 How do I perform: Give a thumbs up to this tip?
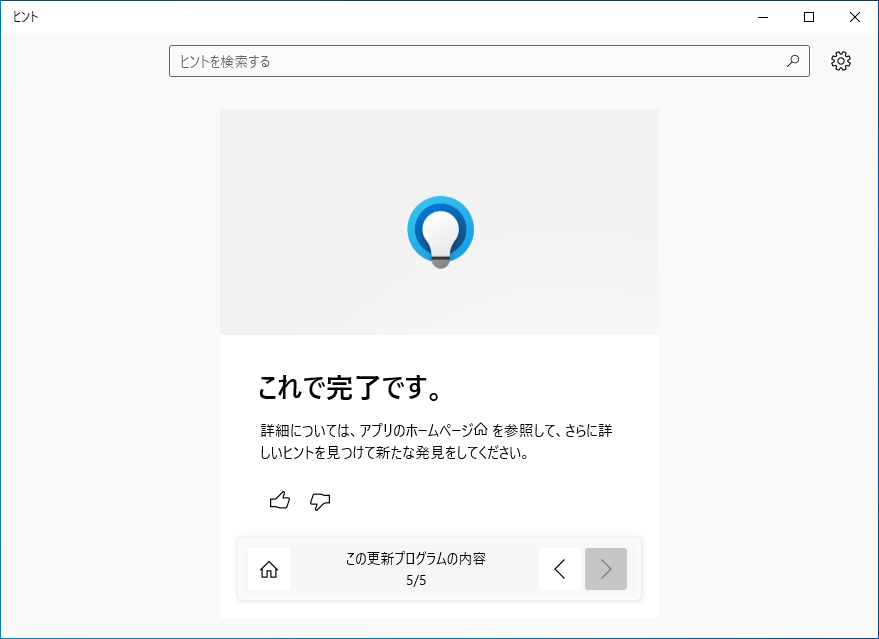point(280,500)
